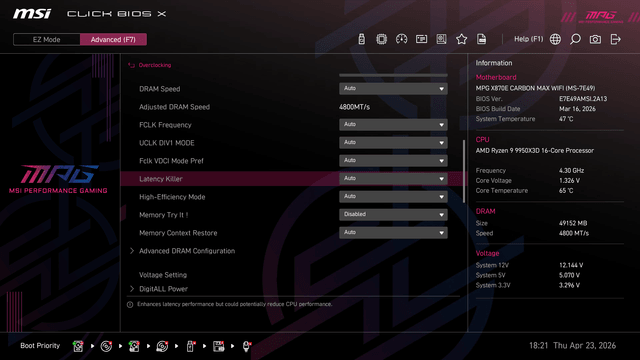Select the Latency Killer row label
The height and width of the screenshot is (360, 640).
tap(161, 179)
